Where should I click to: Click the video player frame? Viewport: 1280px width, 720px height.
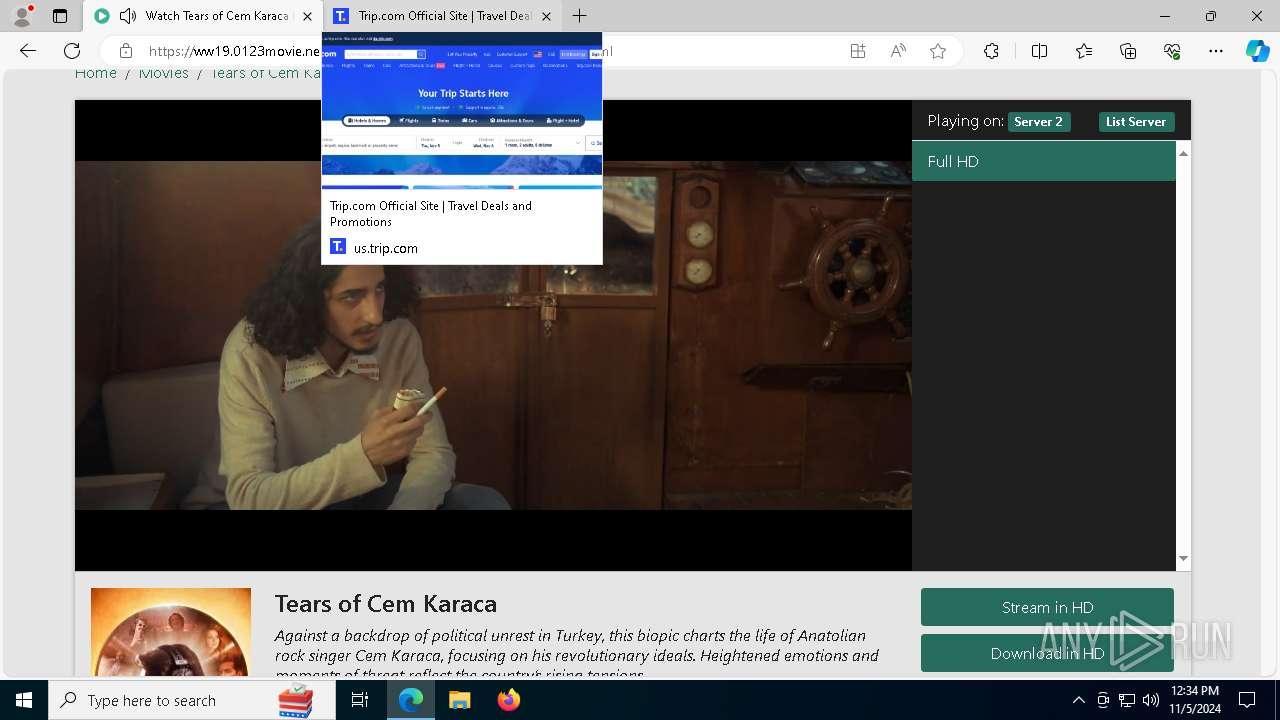493,335
